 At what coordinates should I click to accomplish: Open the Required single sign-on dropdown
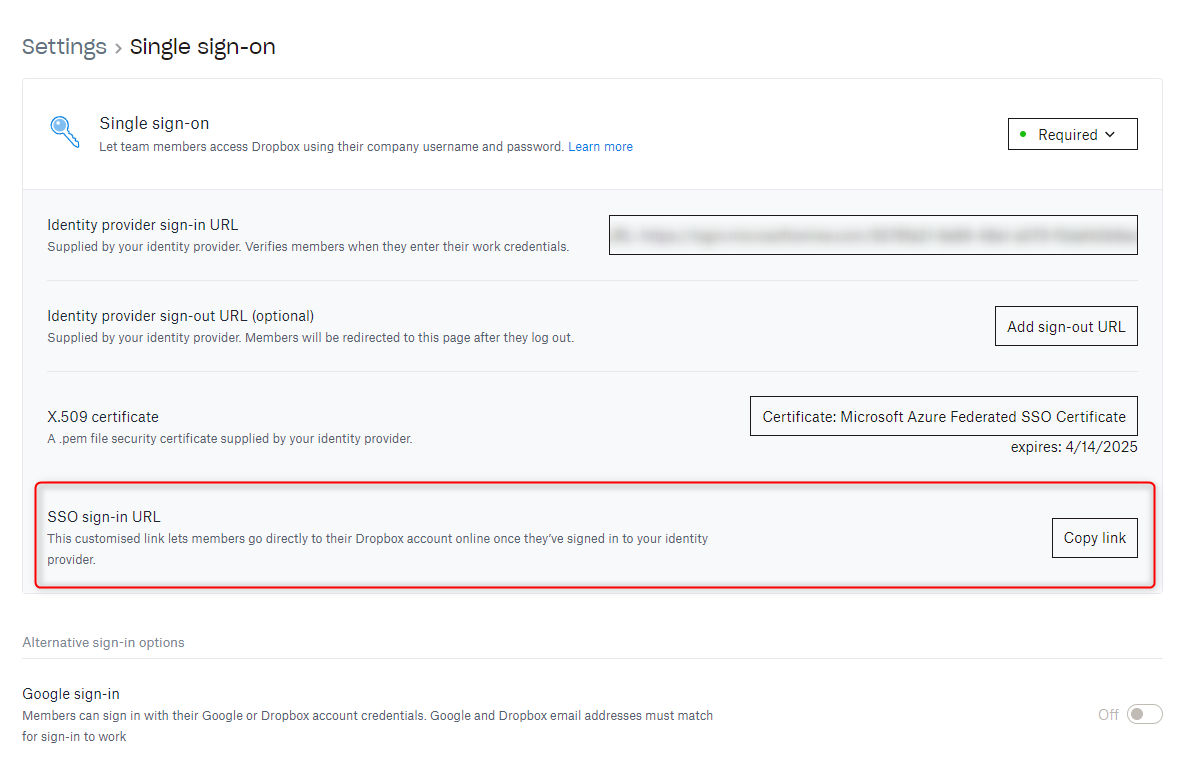pos(1072,135)
